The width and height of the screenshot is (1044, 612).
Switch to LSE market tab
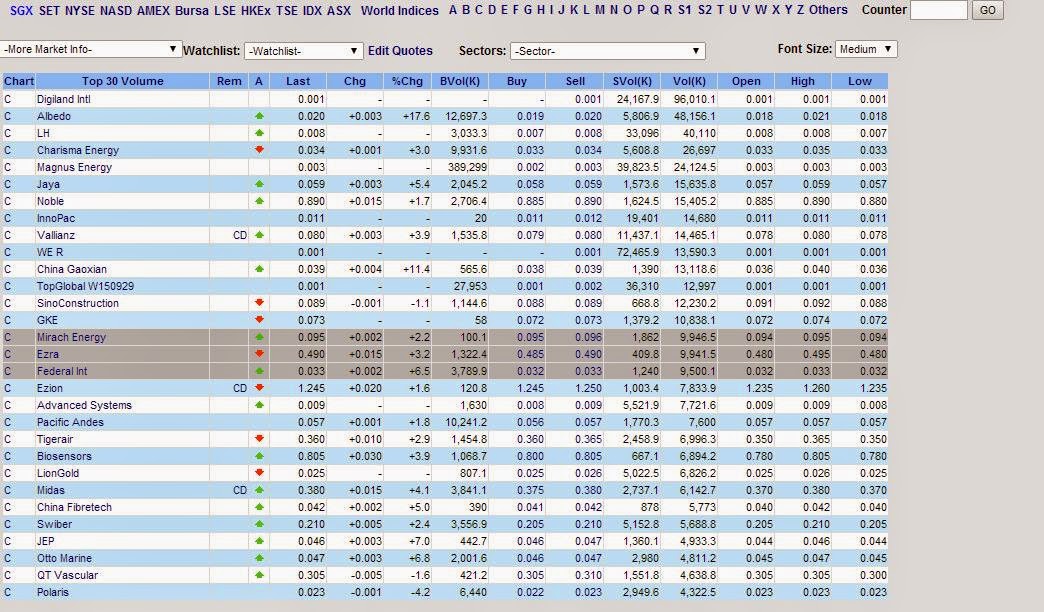225,11
